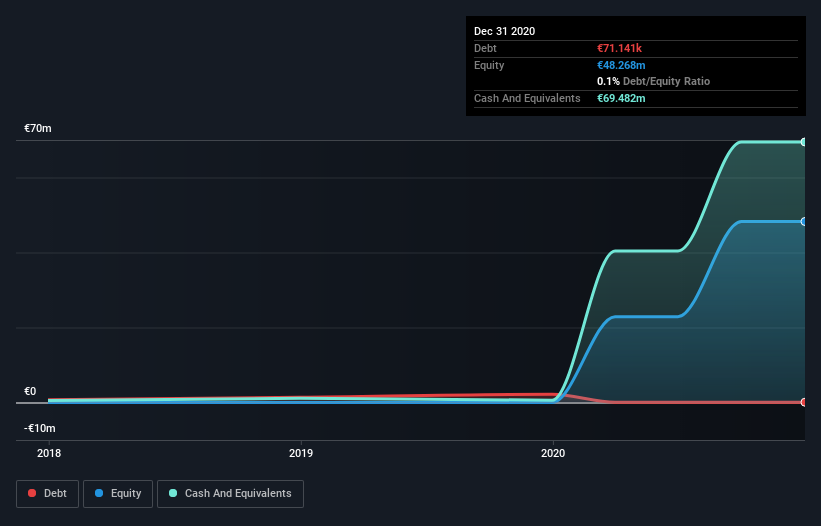
Task: Click Cash And Equivalents tooltip label
Action: [527, 98]
